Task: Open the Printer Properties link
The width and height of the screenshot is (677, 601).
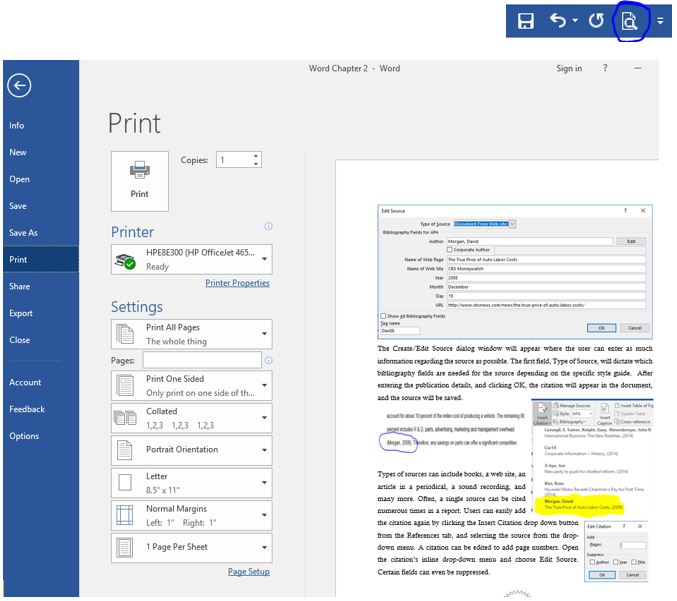Action: click(237, 283)
